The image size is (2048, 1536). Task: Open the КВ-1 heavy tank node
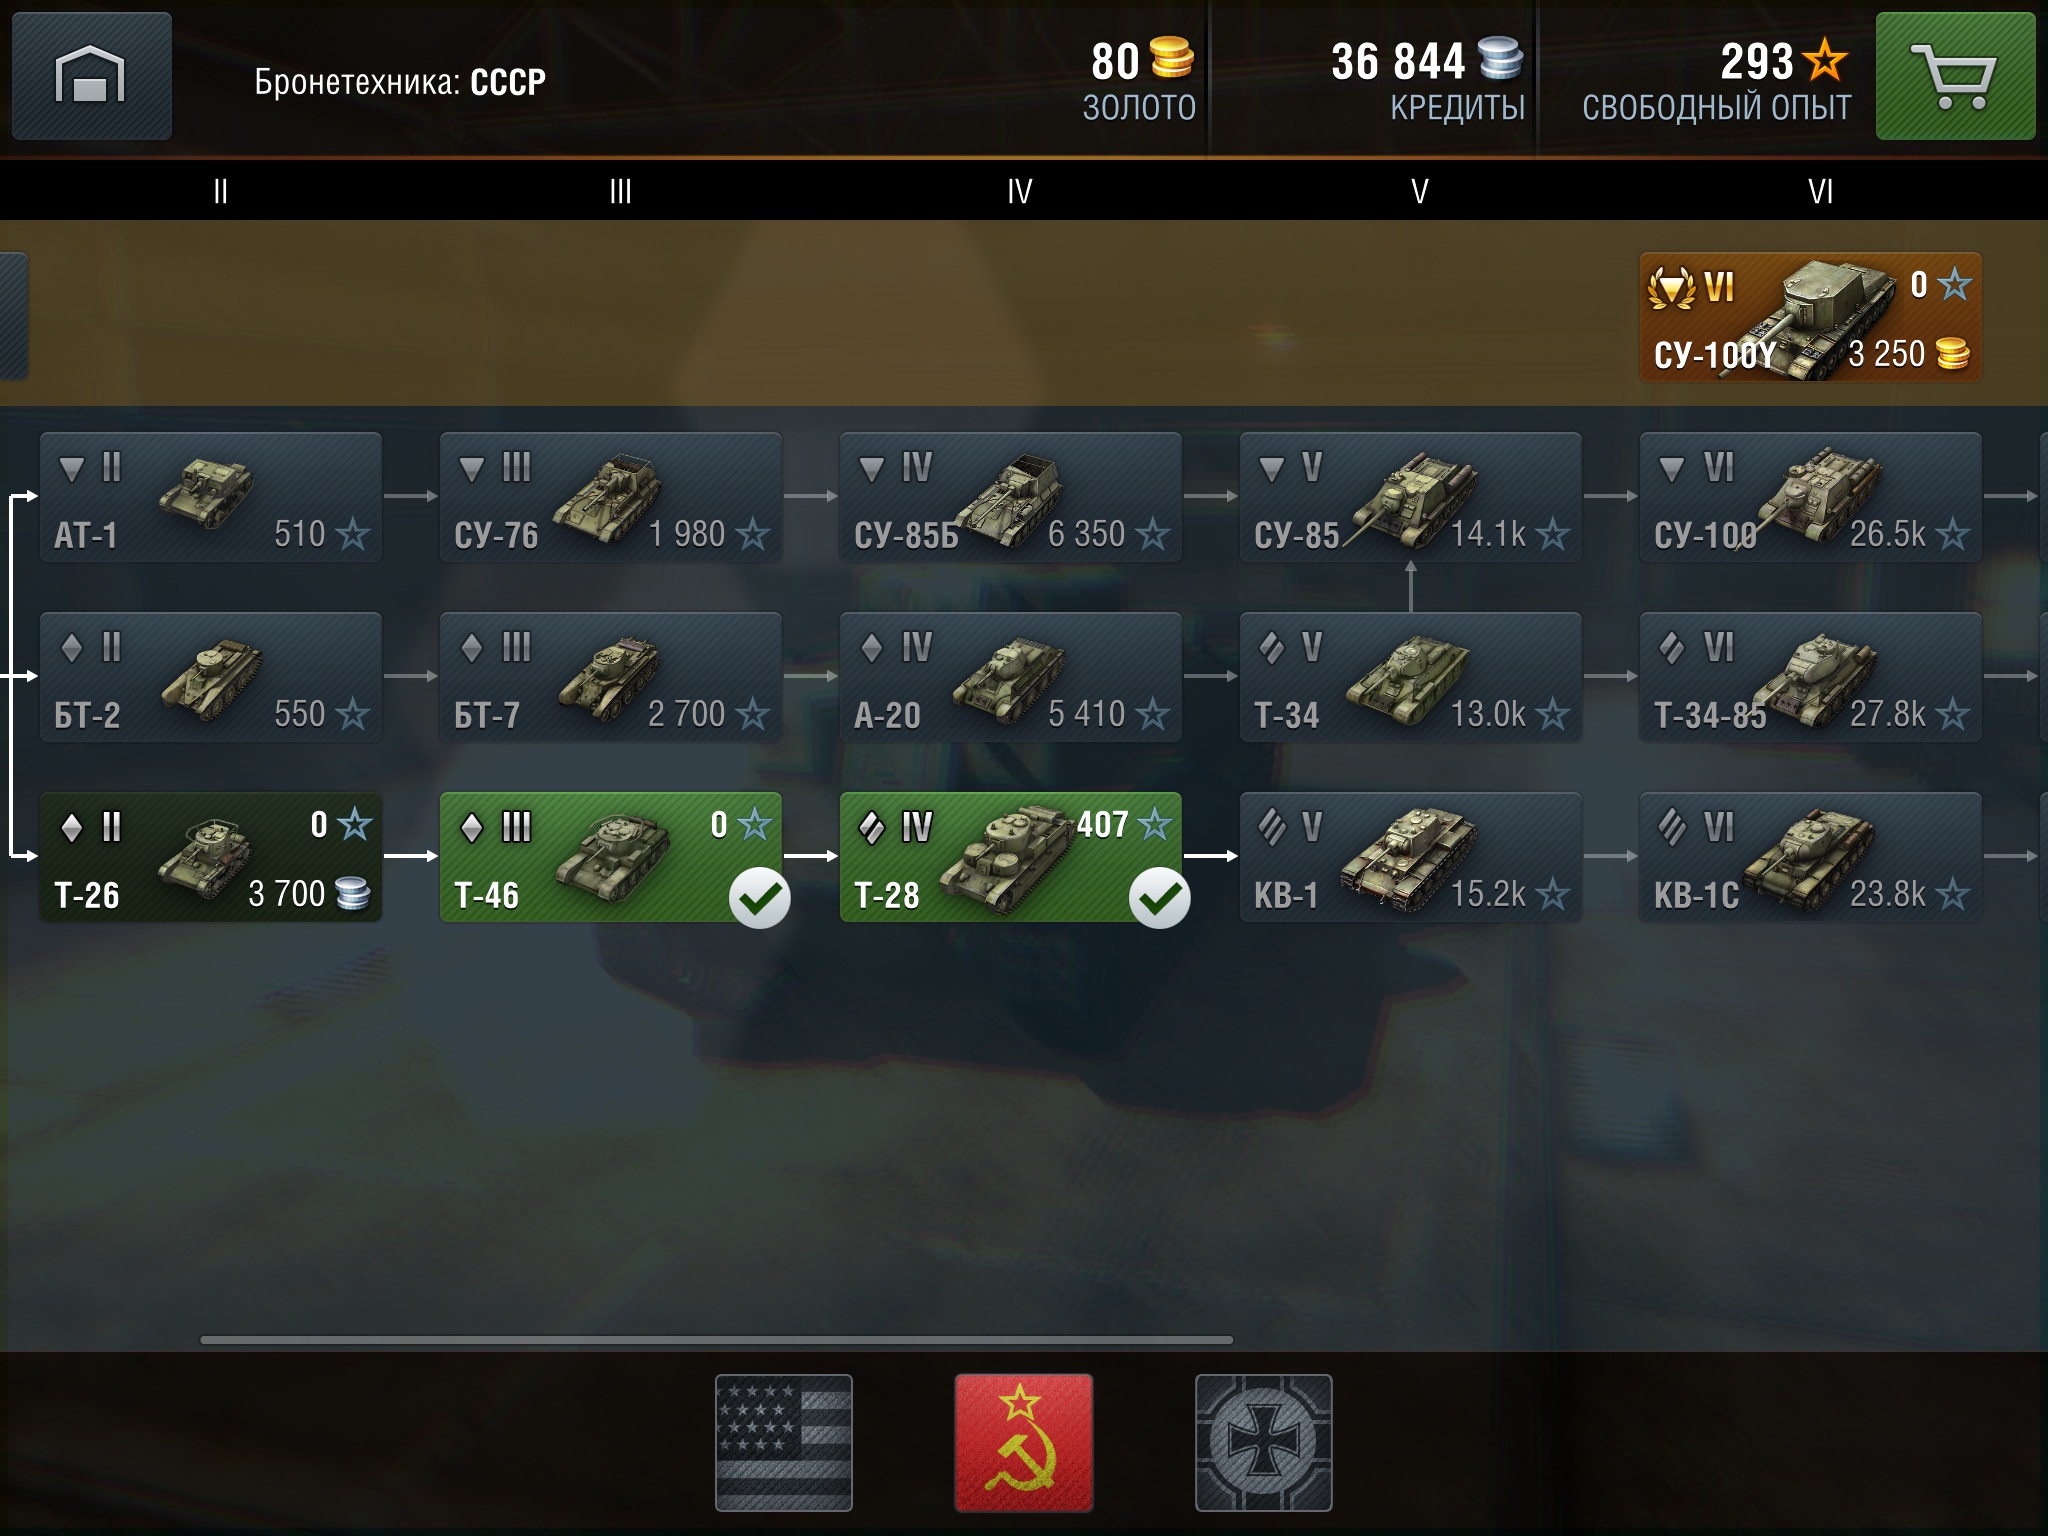click(1411, 857)
